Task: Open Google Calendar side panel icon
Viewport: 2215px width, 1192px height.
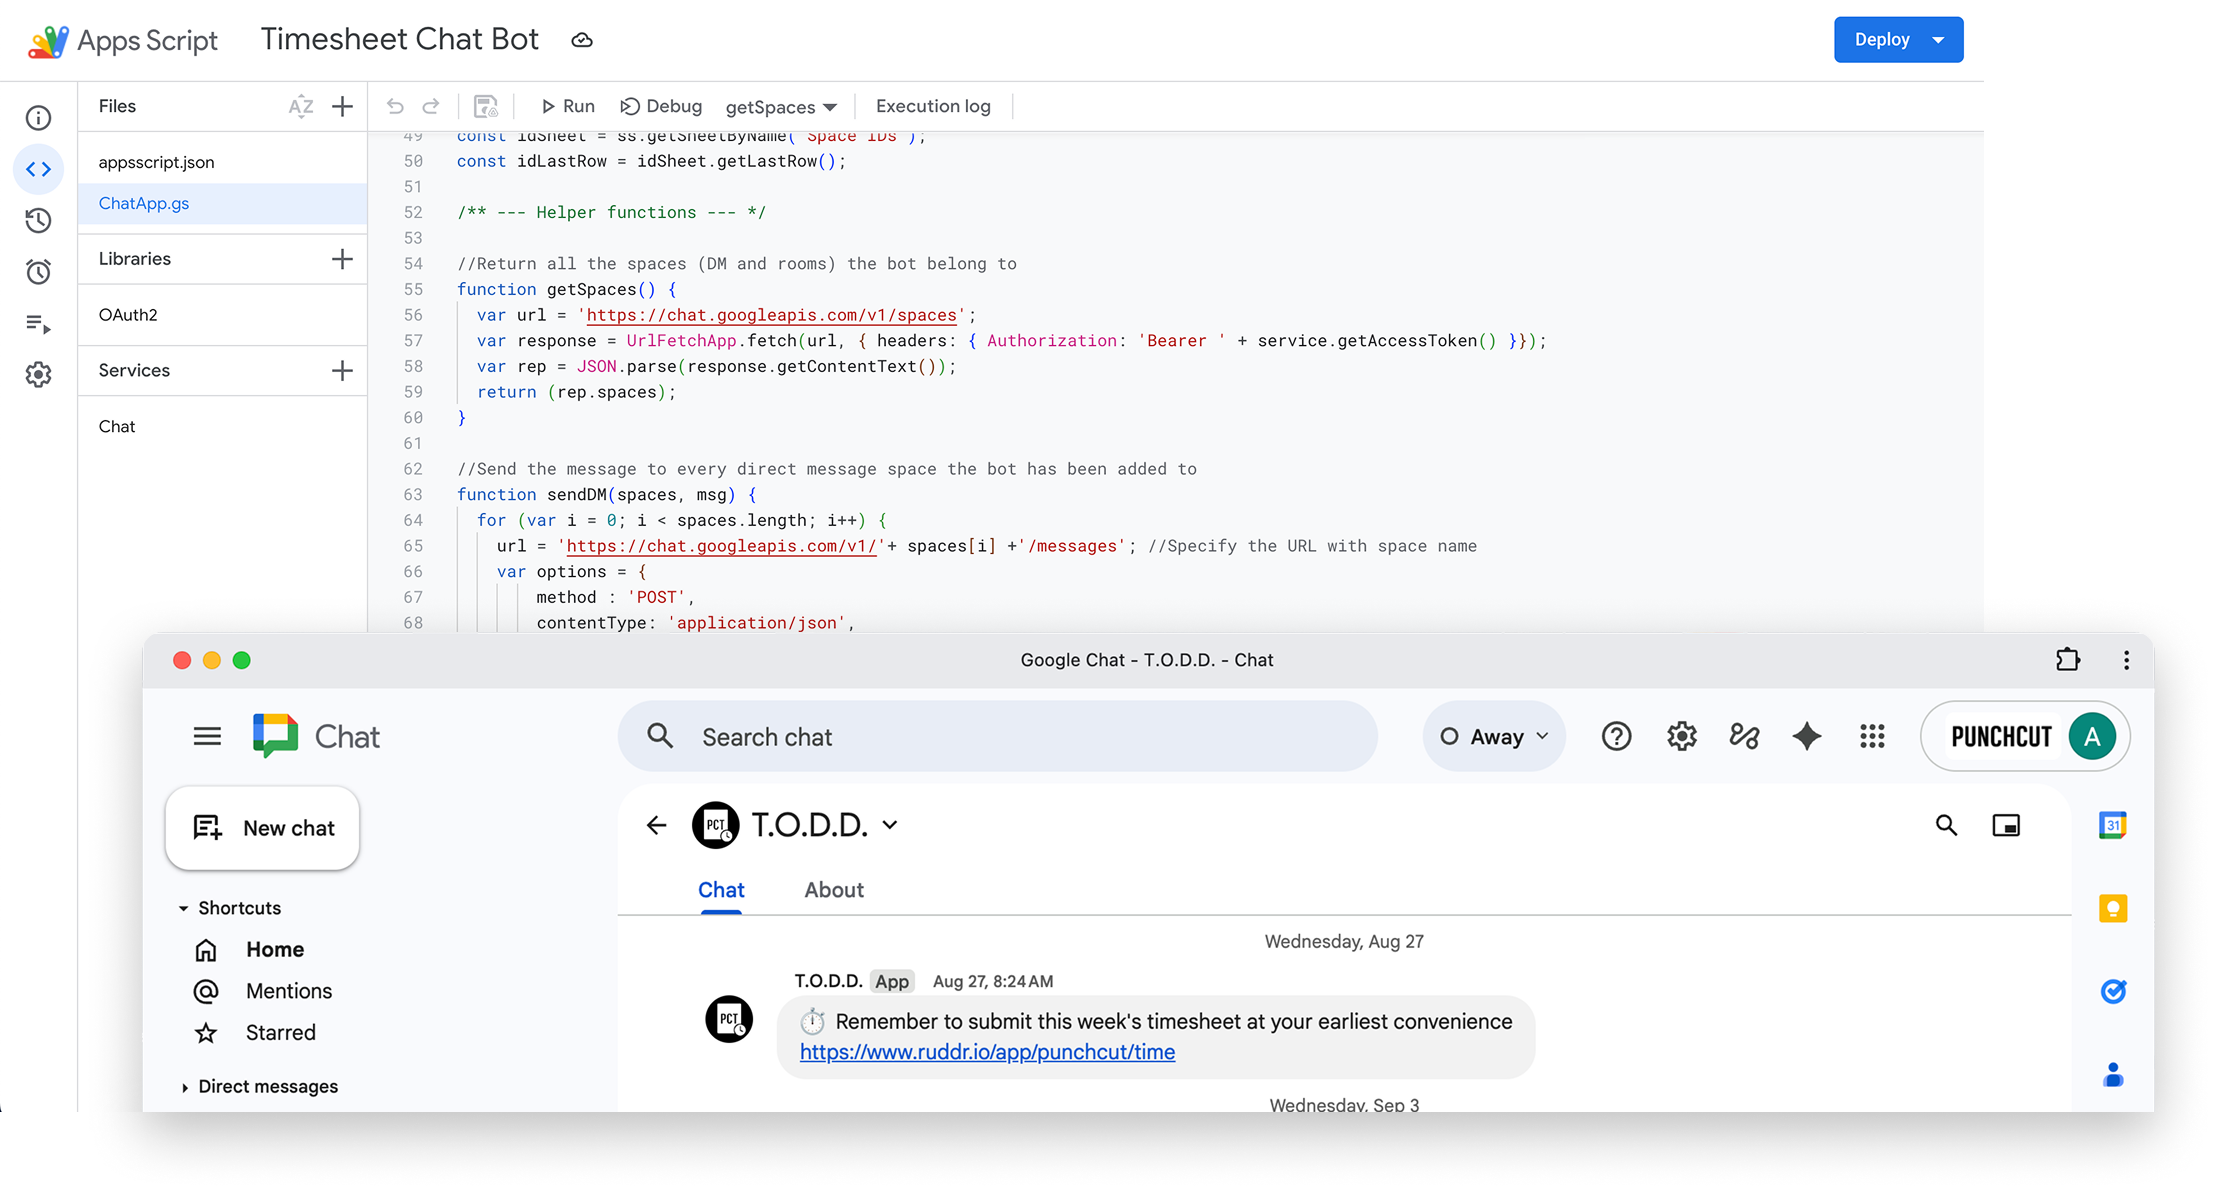Action: 2112,826
